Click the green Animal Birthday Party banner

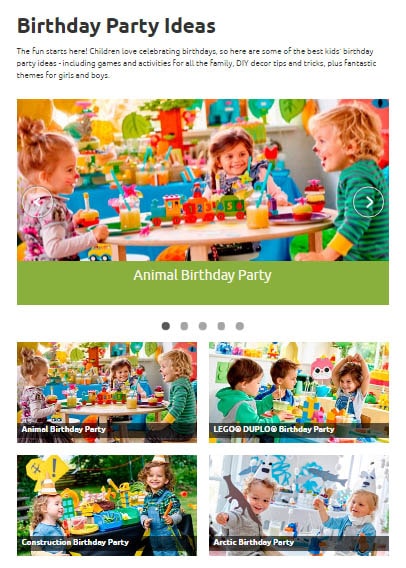(203, 283)
